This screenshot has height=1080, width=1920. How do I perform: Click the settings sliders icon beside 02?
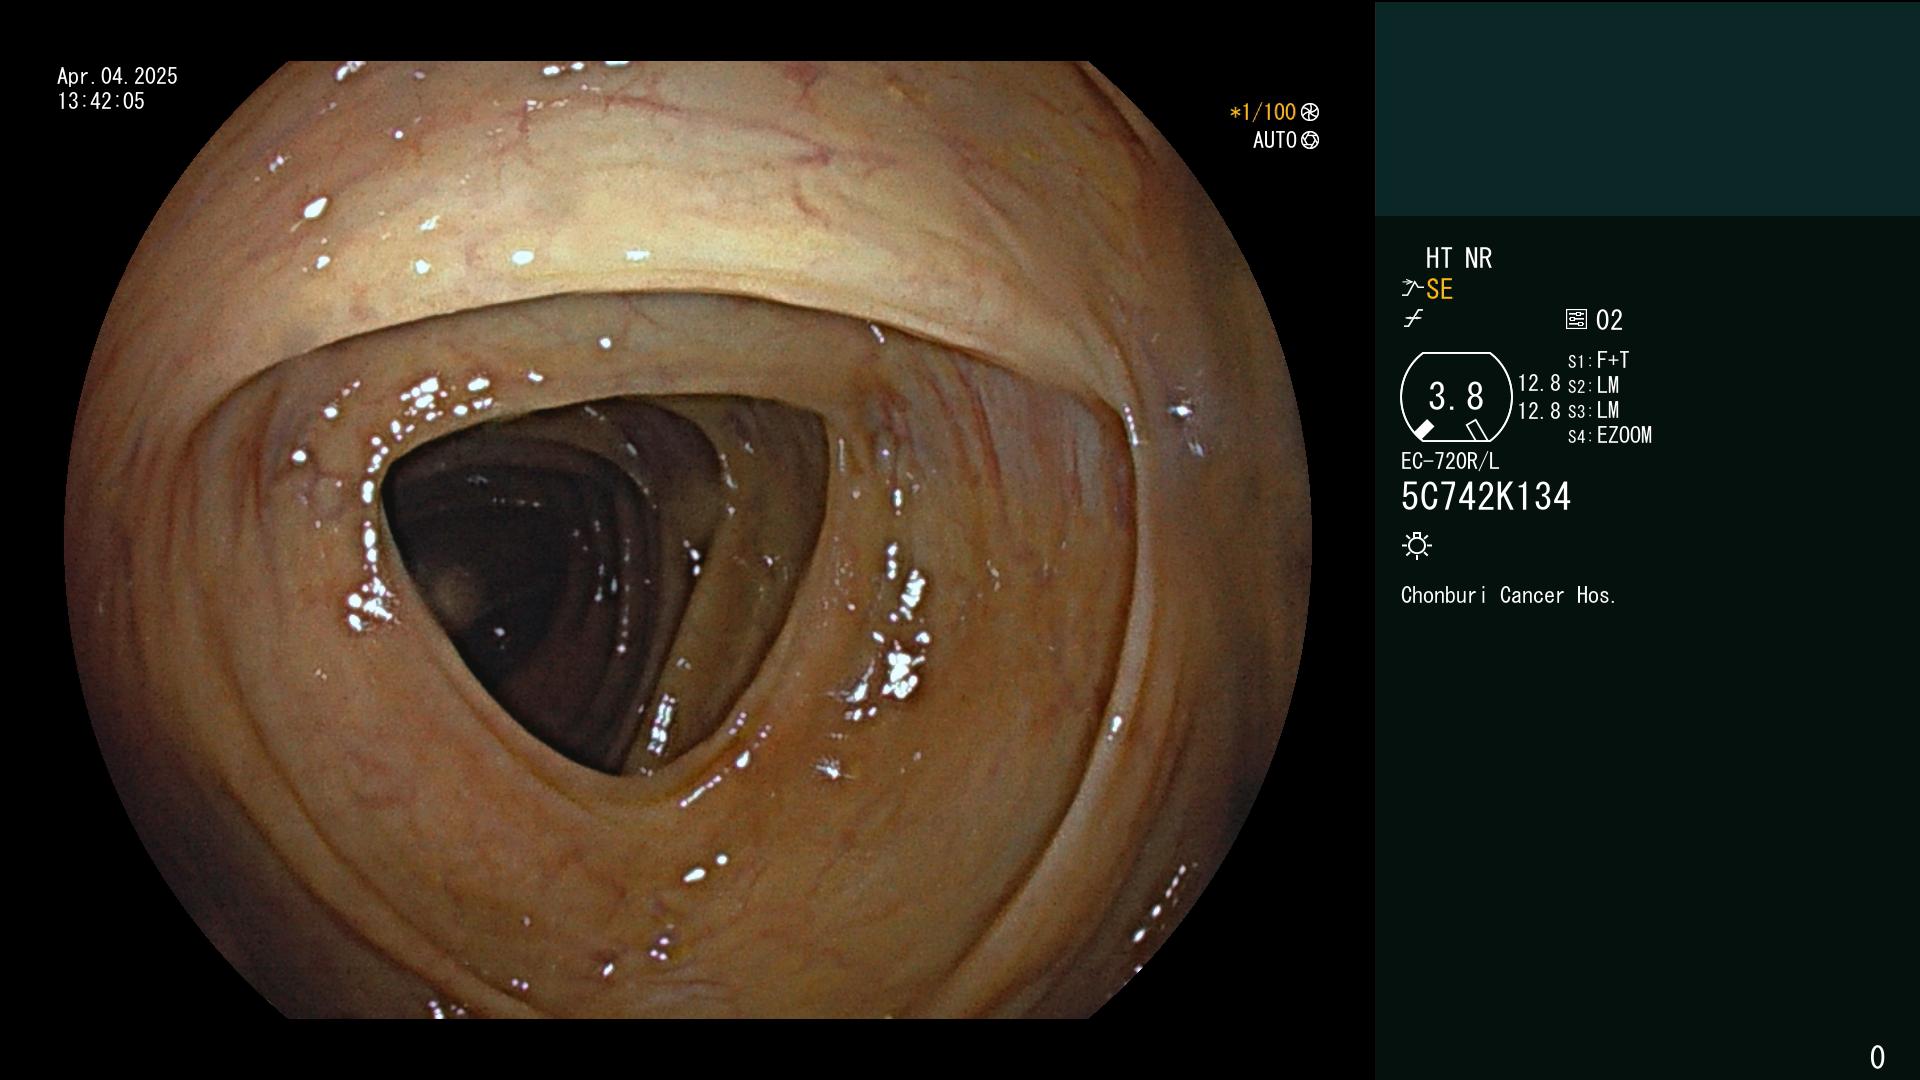[x=1576, y=319]
